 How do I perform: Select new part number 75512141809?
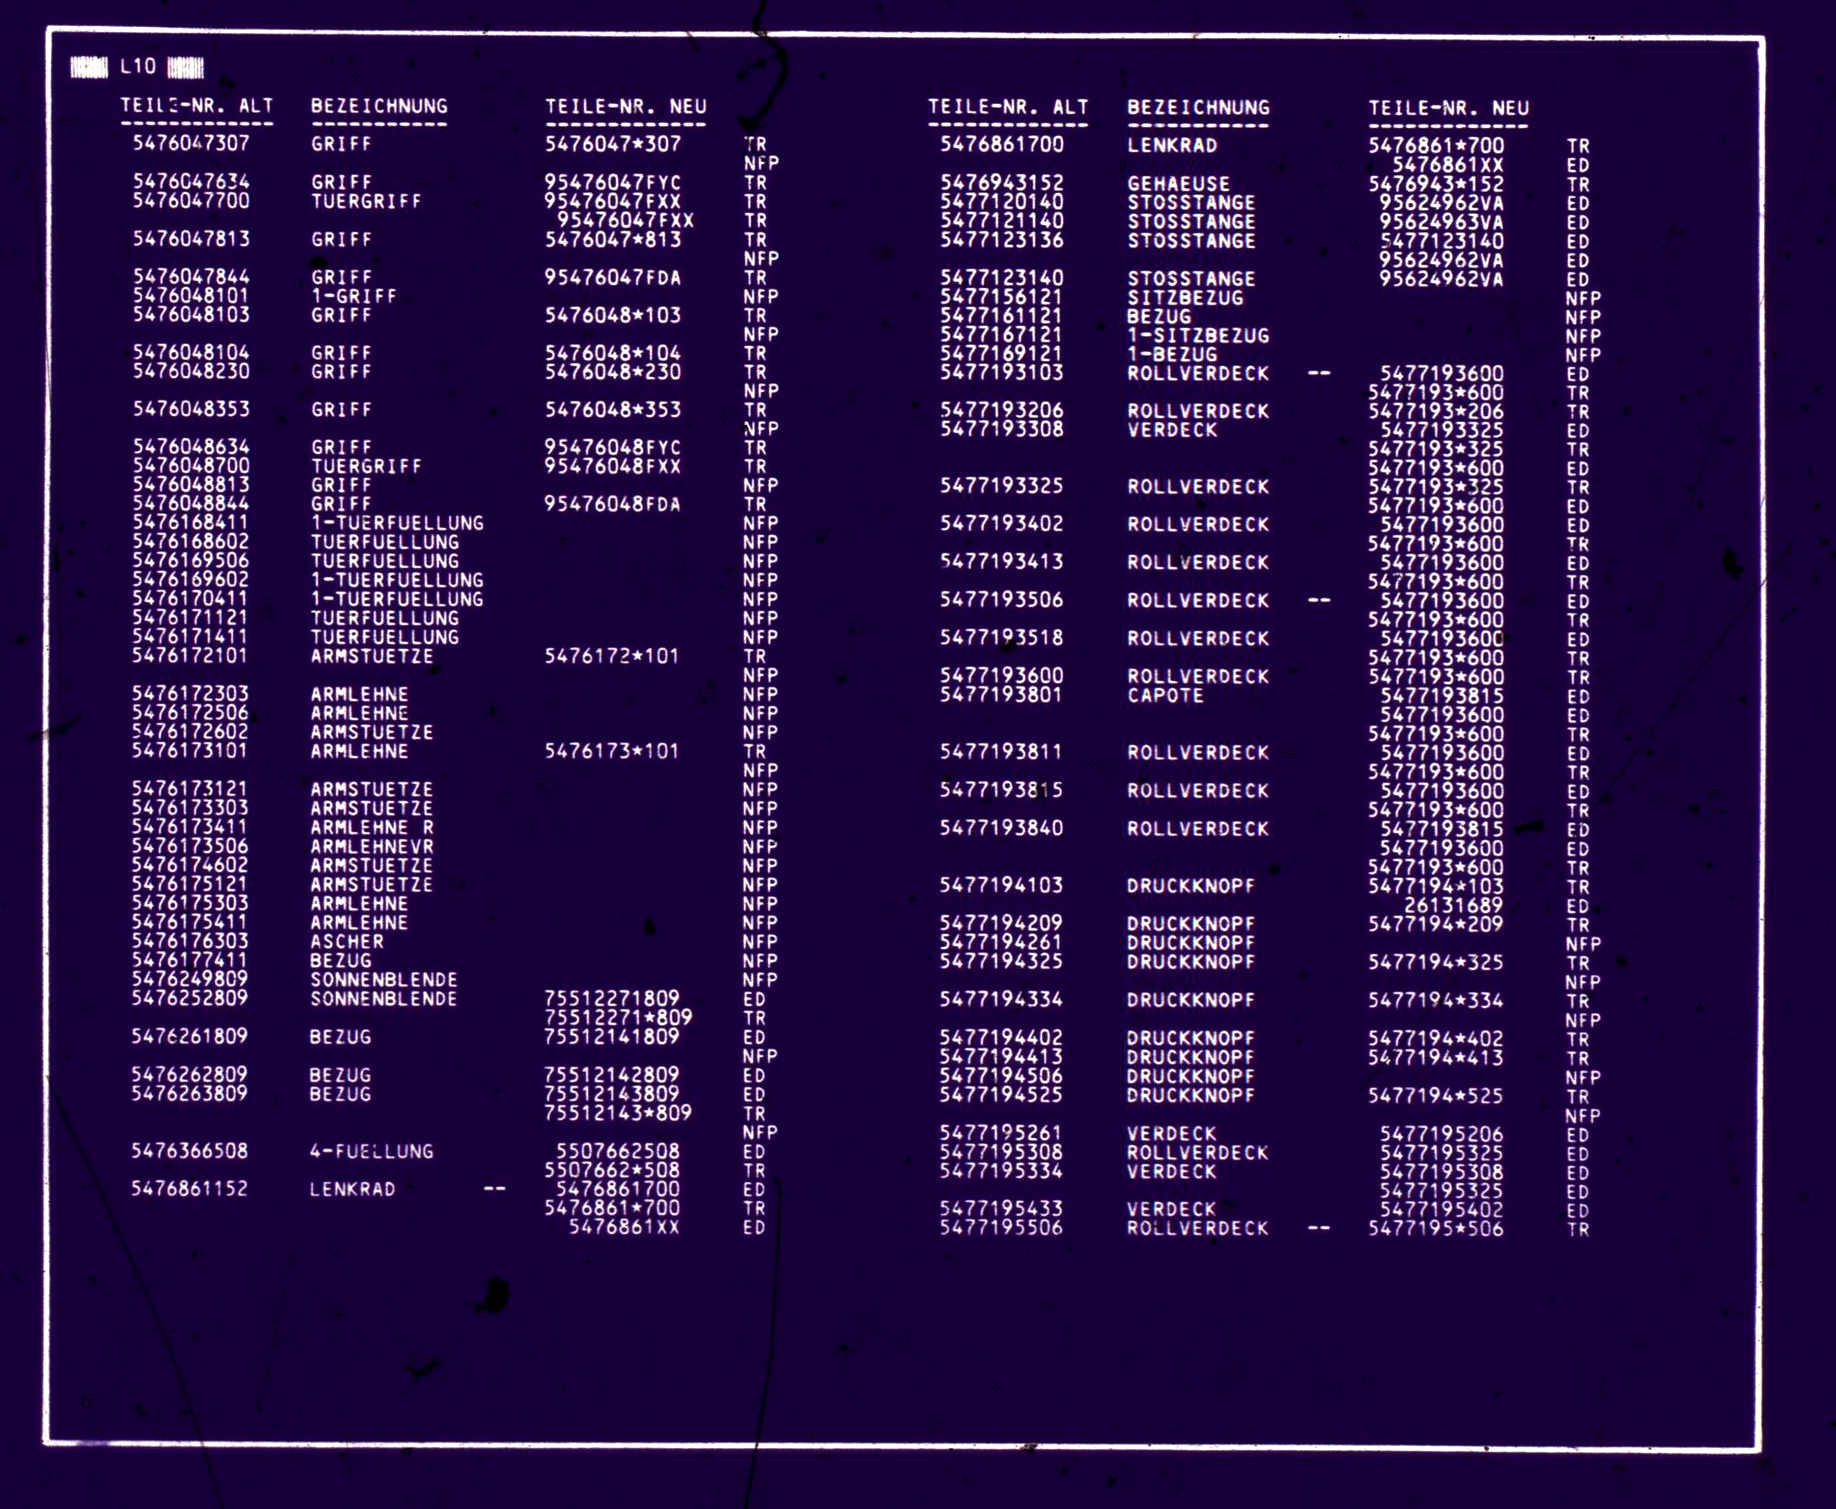coord(612,1036)
